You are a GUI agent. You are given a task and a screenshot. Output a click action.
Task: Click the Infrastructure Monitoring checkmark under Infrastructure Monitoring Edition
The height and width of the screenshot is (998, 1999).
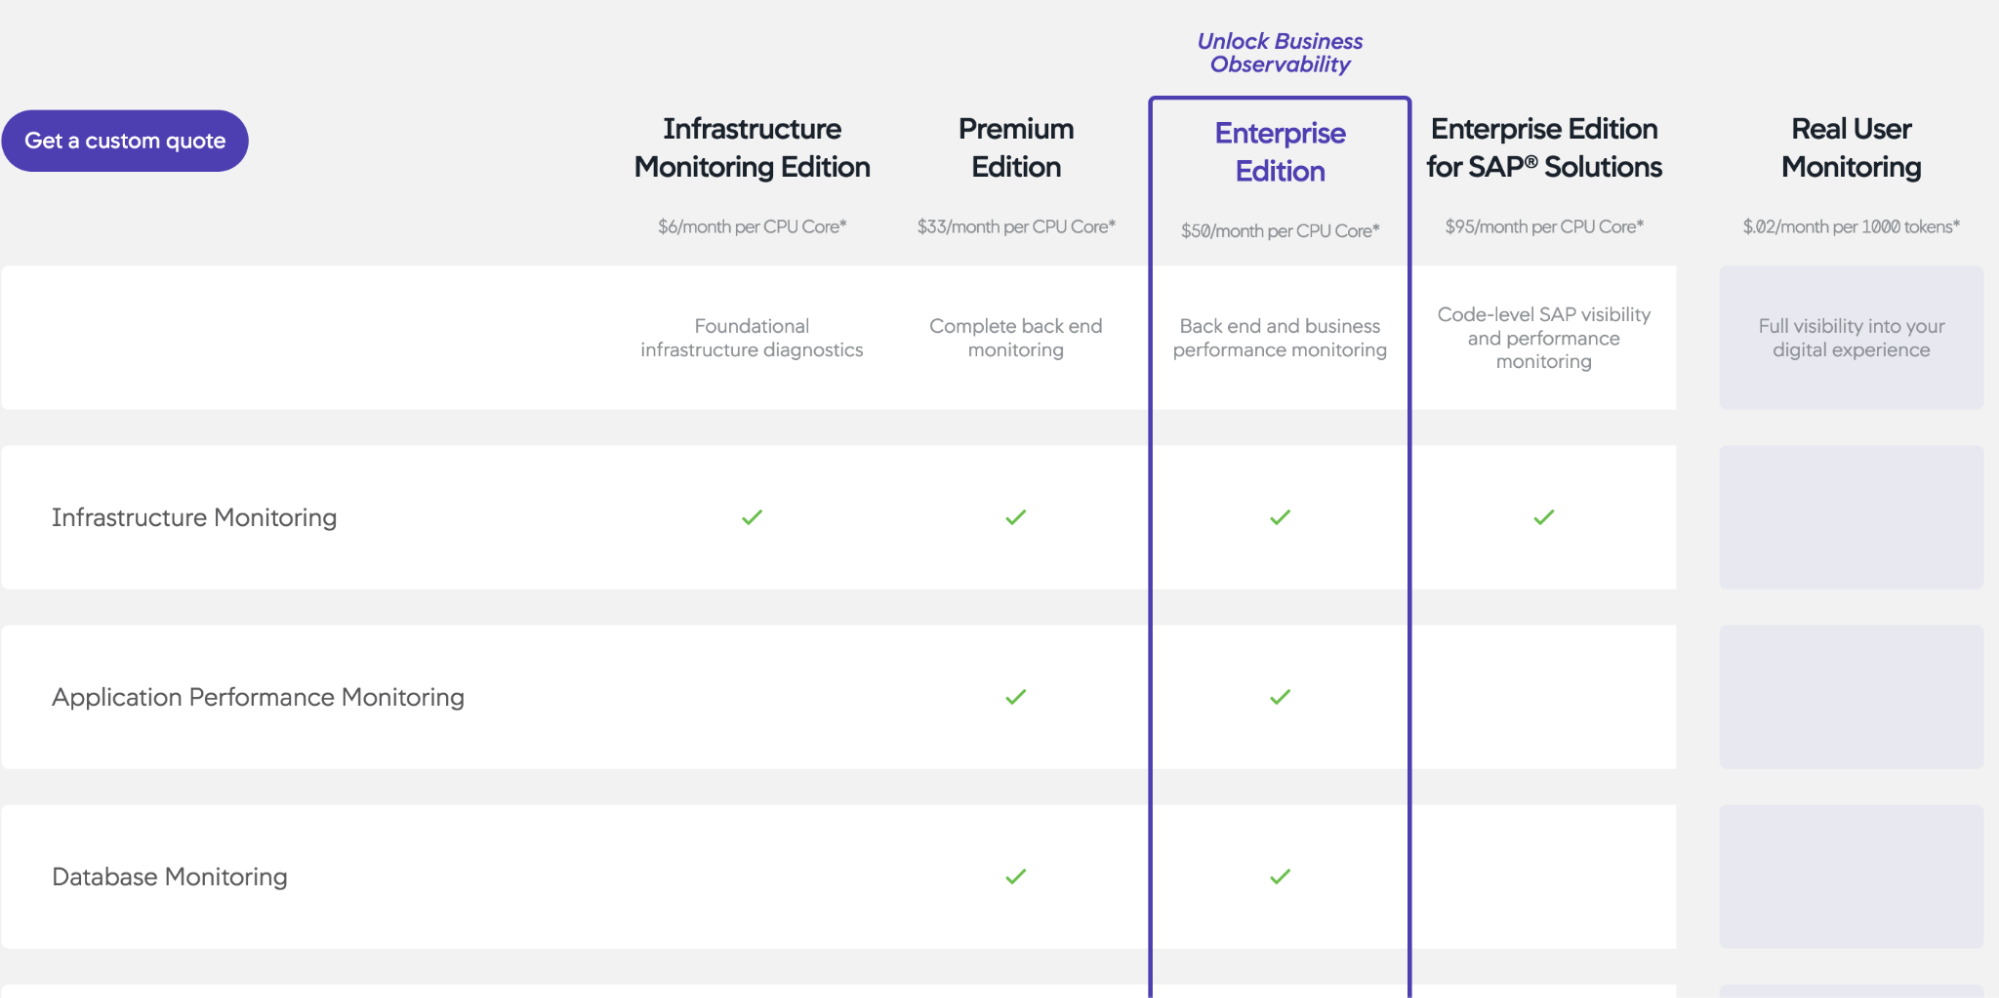[752, 517]
